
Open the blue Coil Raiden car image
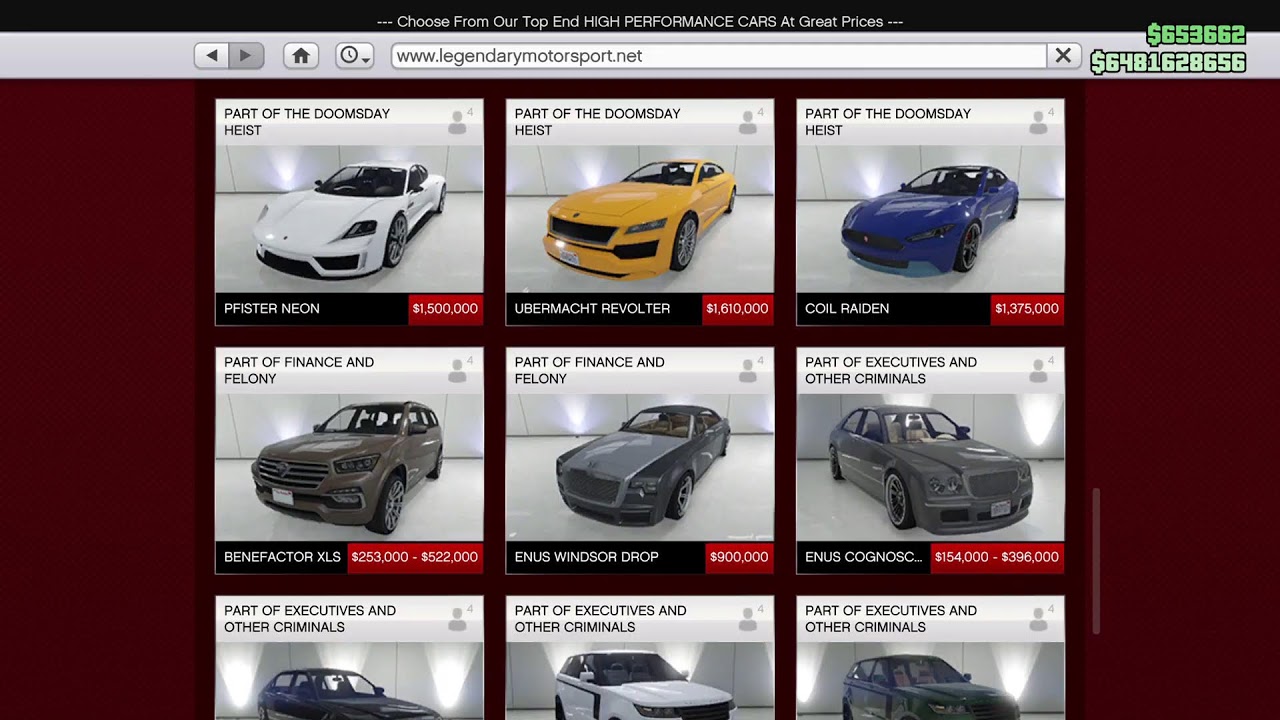(x=930, y=219)
